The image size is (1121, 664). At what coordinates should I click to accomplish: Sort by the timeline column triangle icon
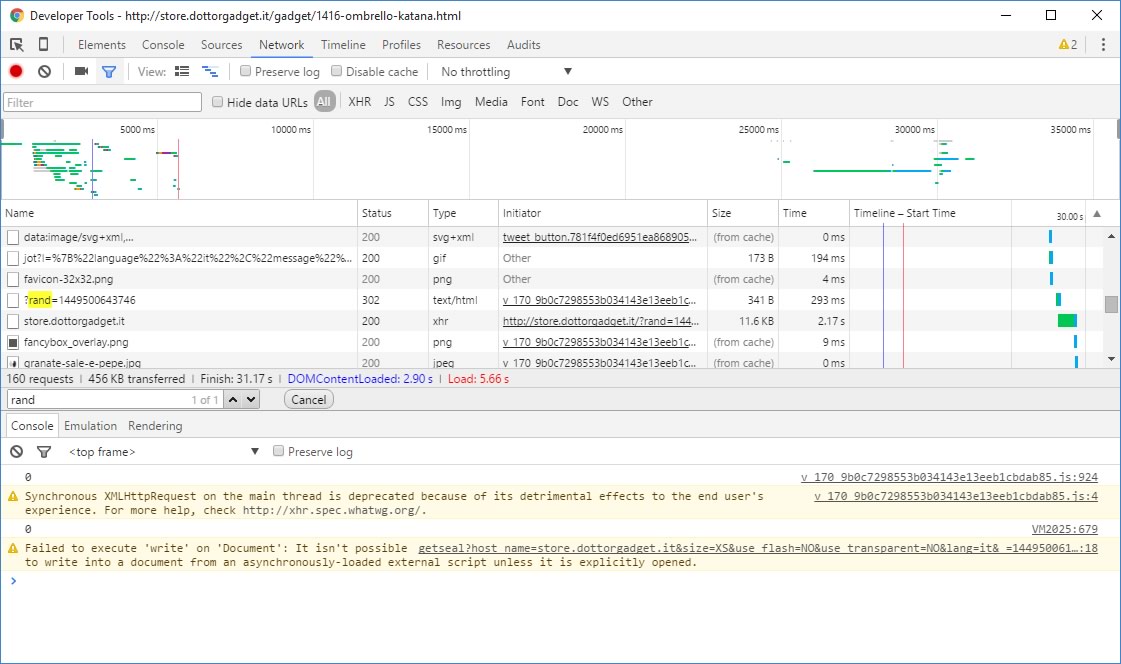click(x=1097, y=214)
